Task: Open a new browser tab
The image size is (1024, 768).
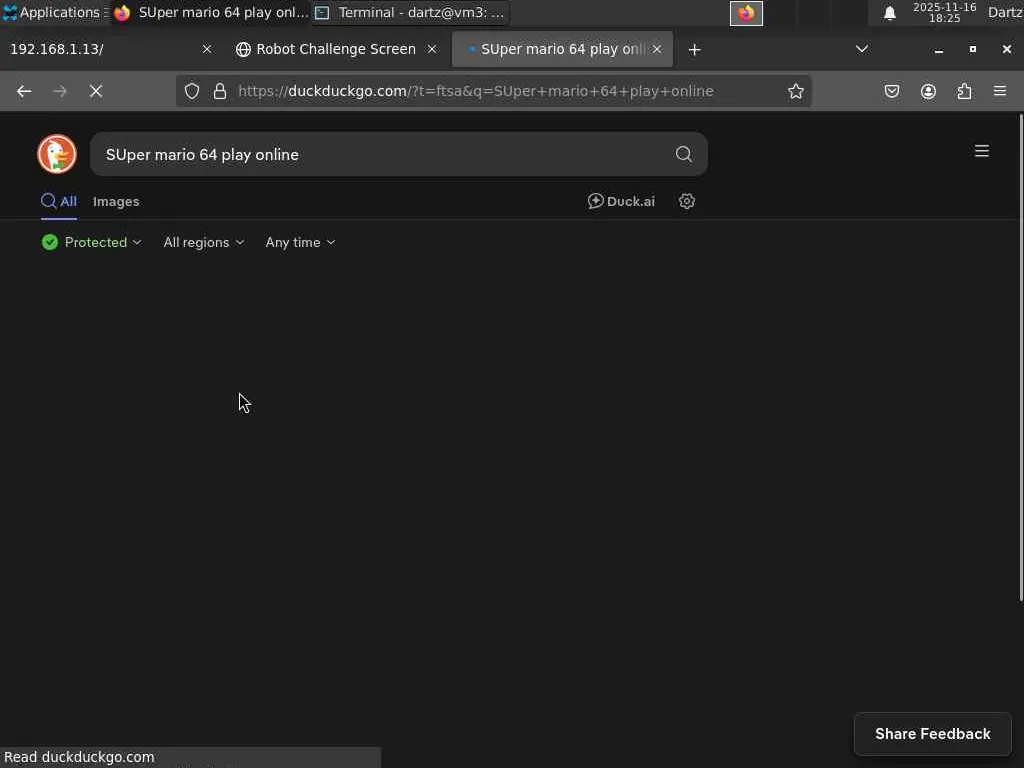Action: [694, 50]
